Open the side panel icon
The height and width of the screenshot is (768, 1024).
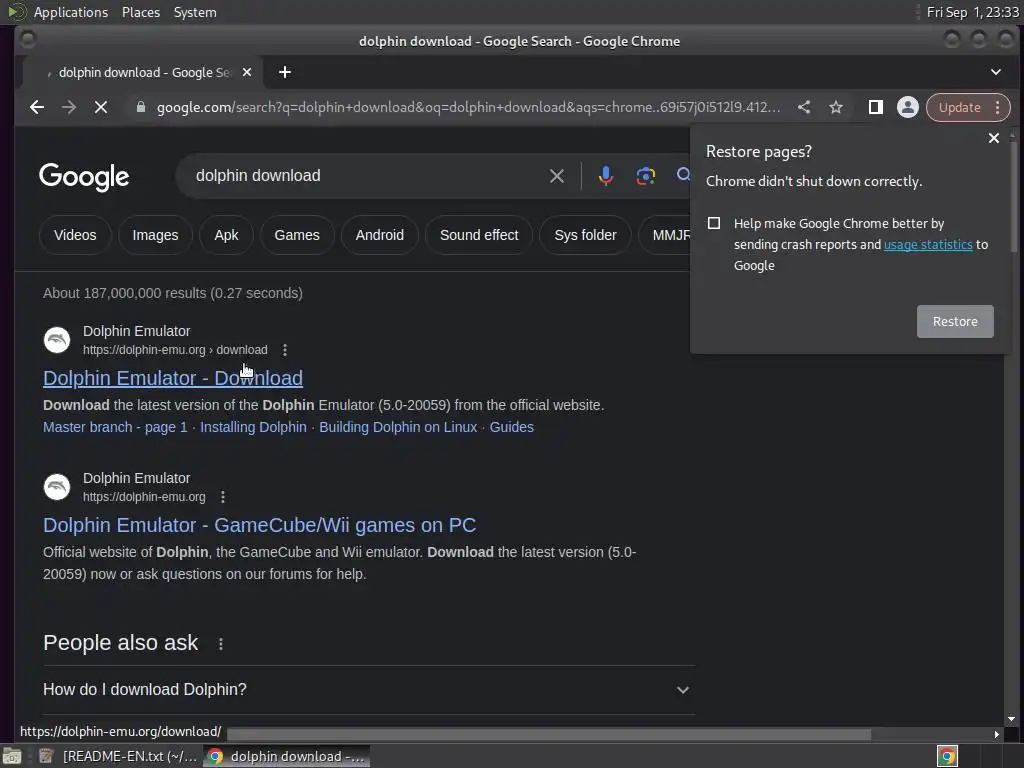(x=876, y=107)
